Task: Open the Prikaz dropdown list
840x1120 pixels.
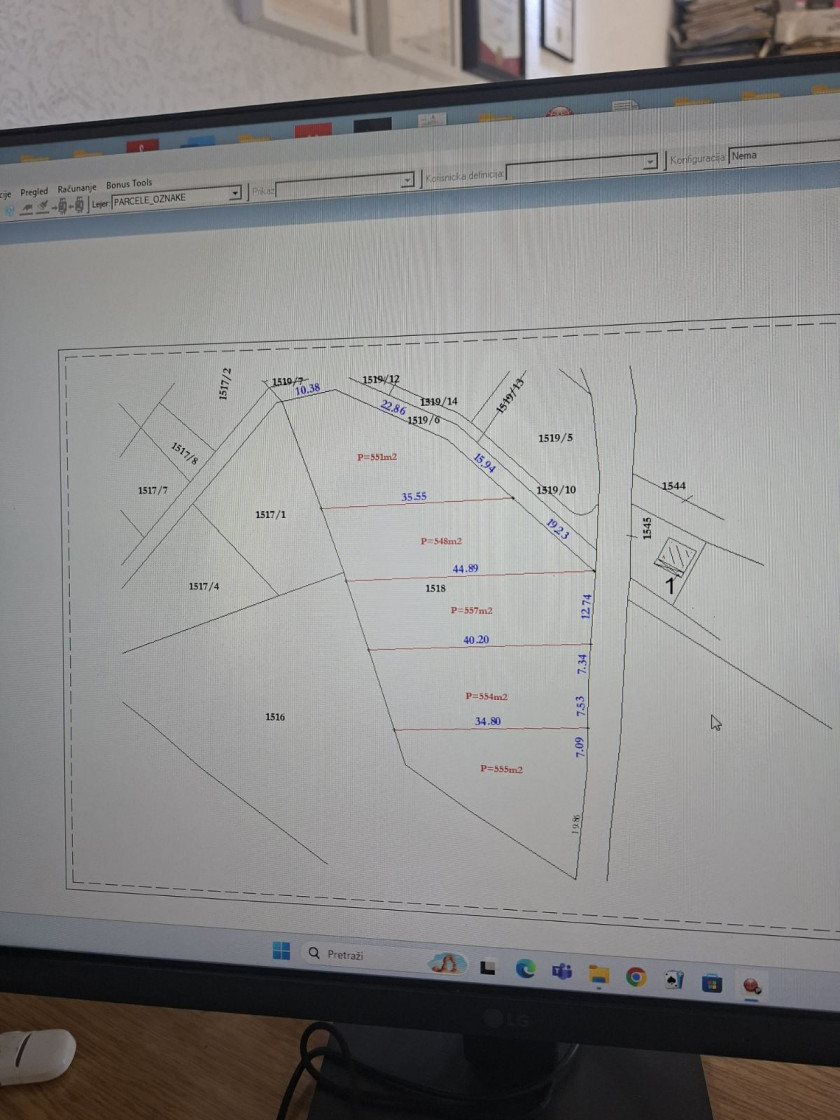Action: point(407,181)
